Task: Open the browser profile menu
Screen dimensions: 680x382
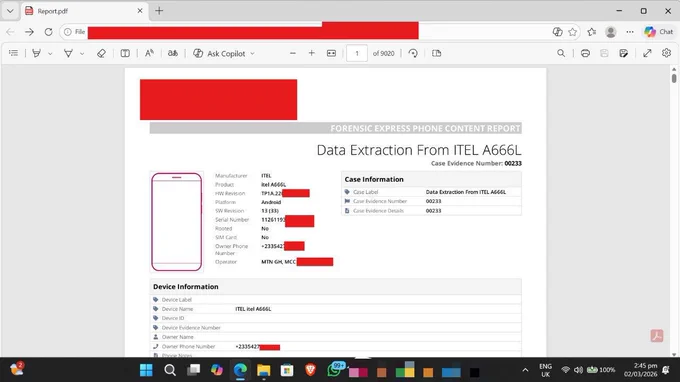Action: [611, 32]
